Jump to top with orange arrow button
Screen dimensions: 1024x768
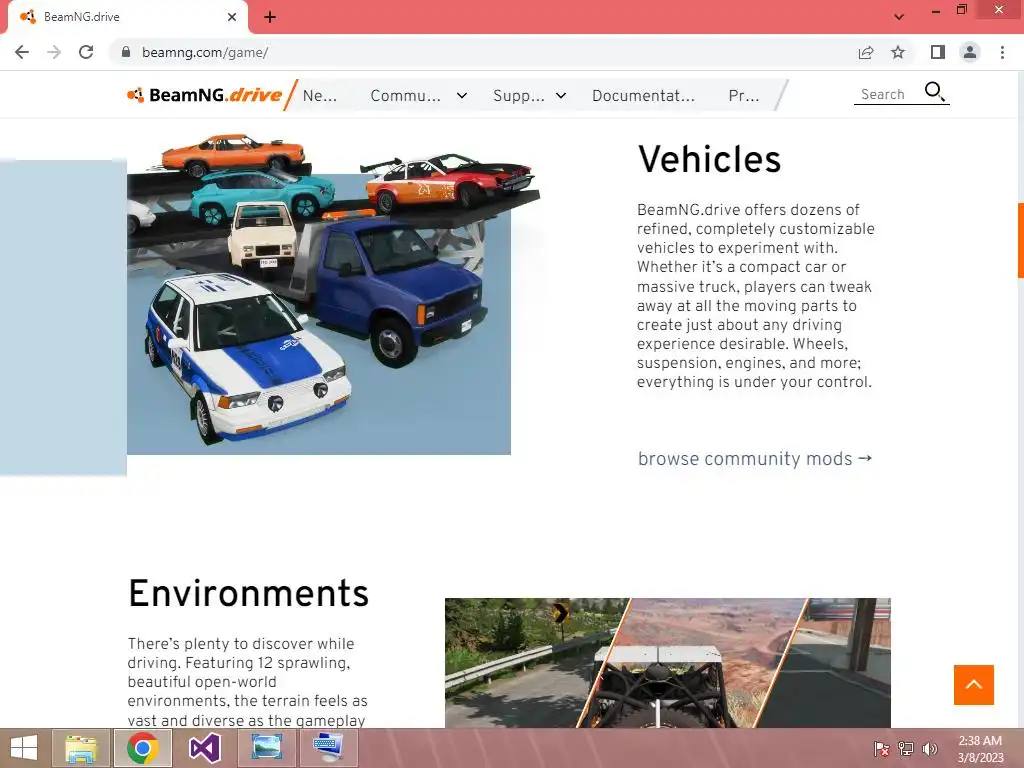974,684
